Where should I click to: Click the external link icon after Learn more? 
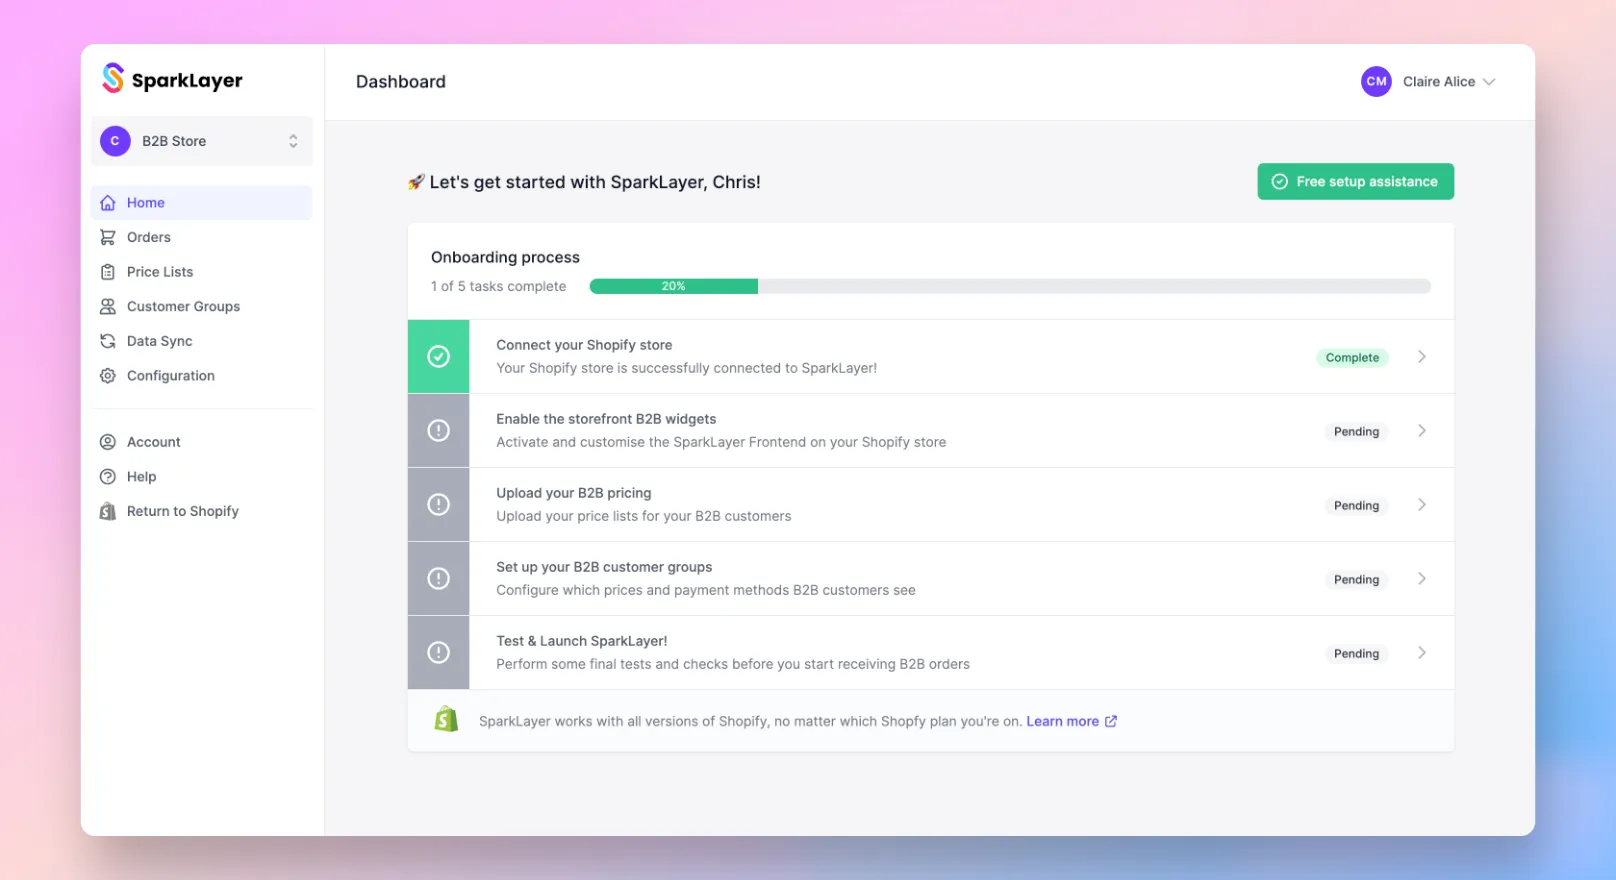click(x=1110, y=721)
